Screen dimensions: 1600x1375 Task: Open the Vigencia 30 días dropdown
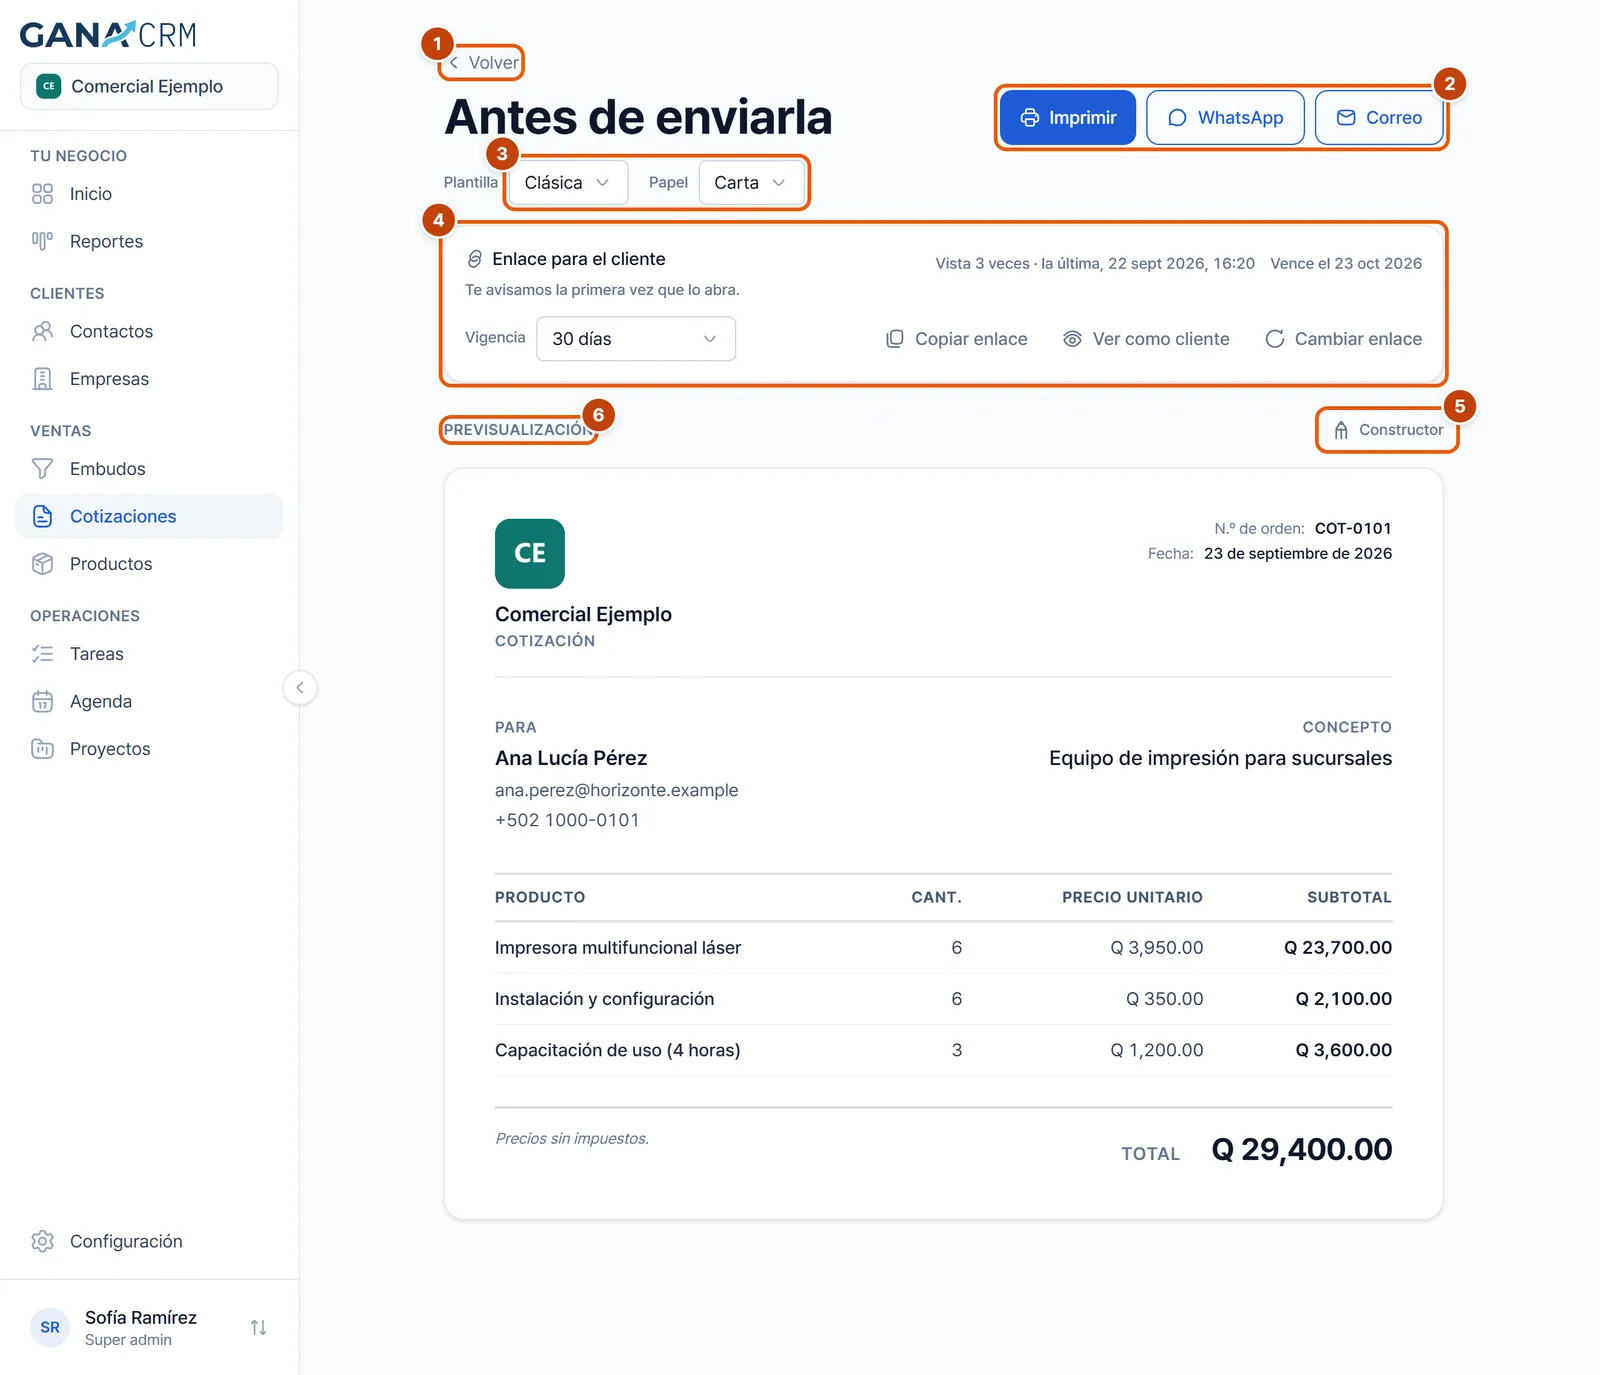point(636,339)
